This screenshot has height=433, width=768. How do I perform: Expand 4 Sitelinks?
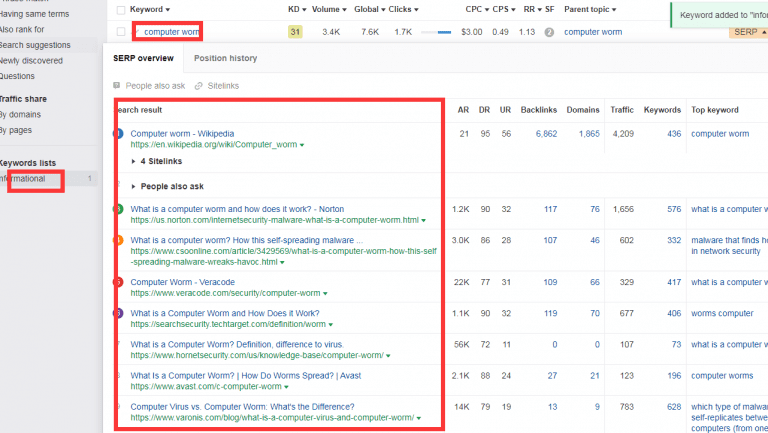157,161
